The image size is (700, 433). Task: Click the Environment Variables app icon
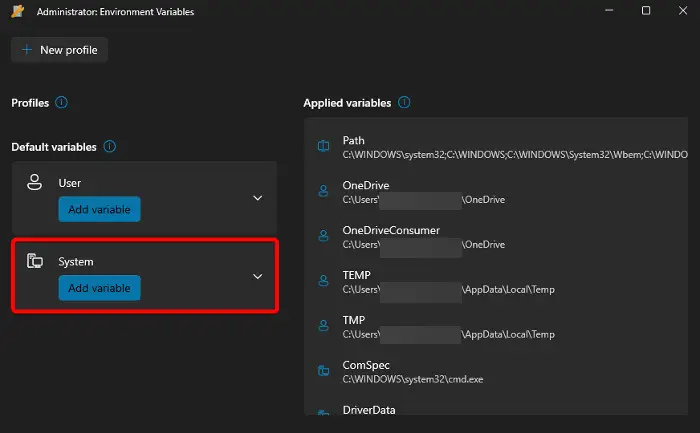point(18,12)
